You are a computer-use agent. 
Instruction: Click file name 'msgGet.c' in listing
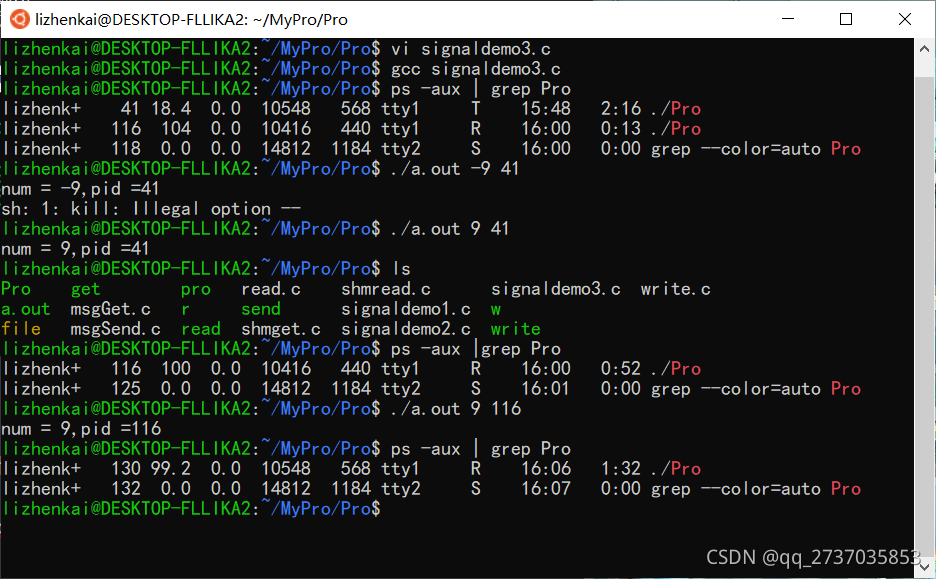[x=110, y=309]
